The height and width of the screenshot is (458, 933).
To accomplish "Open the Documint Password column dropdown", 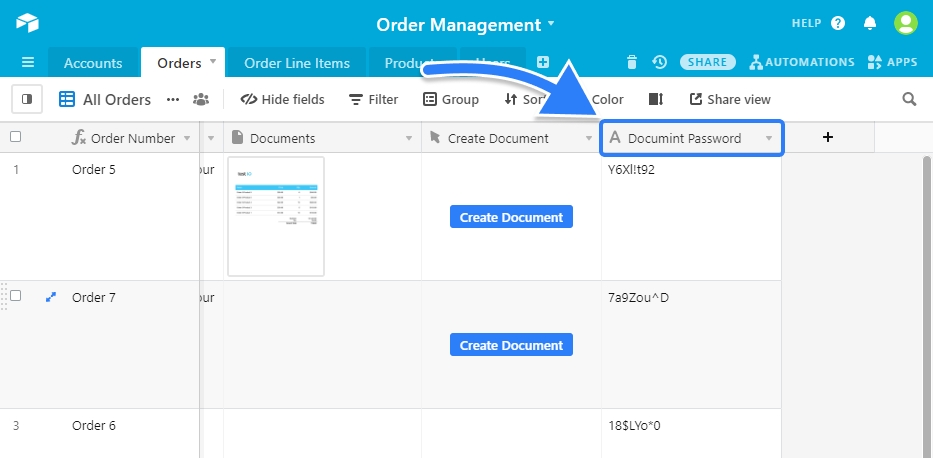I will [768, 138].
